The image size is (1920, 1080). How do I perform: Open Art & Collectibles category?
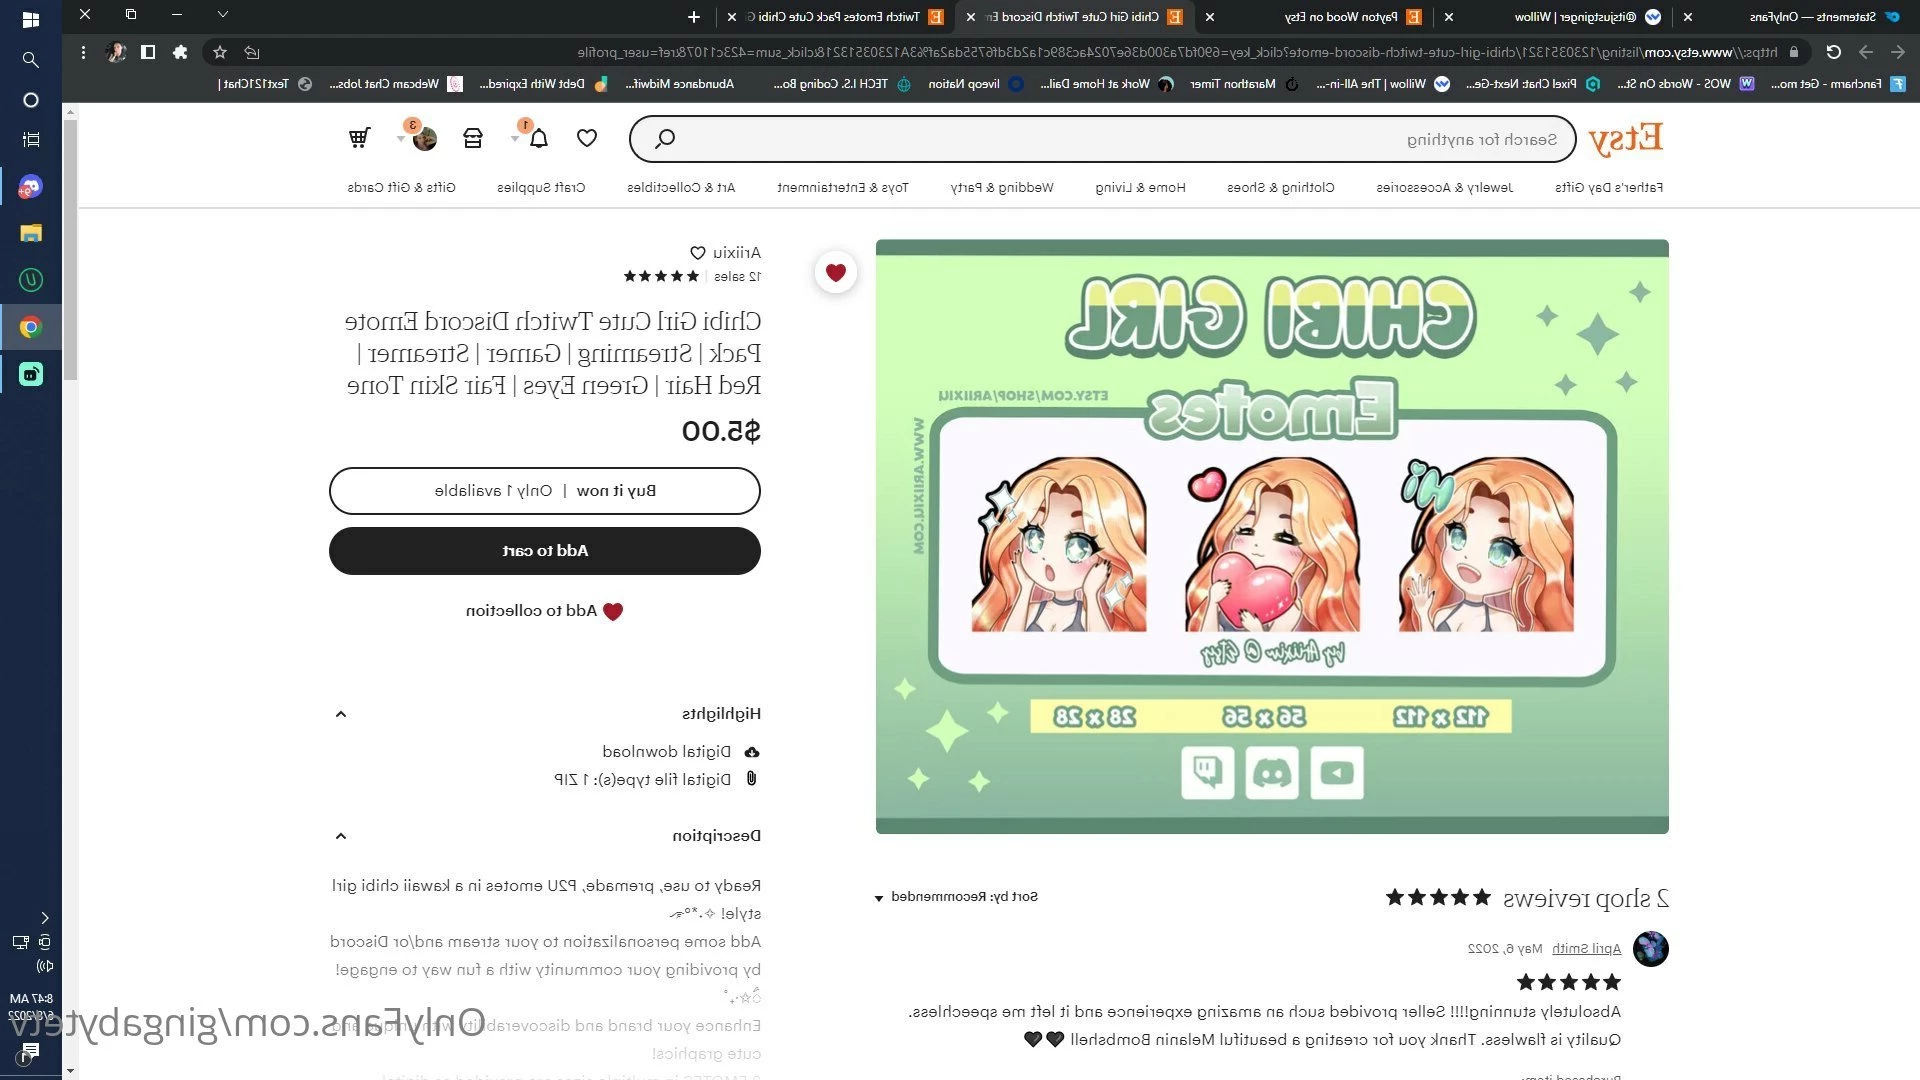pos(681,187)
